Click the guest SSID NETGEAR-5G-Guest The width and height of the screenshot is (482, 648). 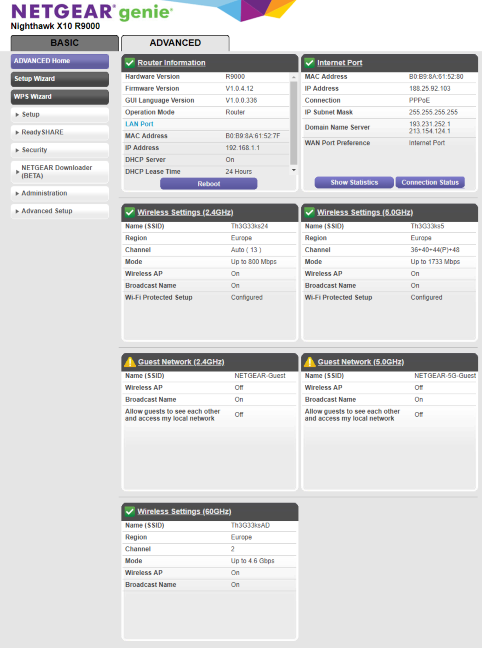[445, 376]
